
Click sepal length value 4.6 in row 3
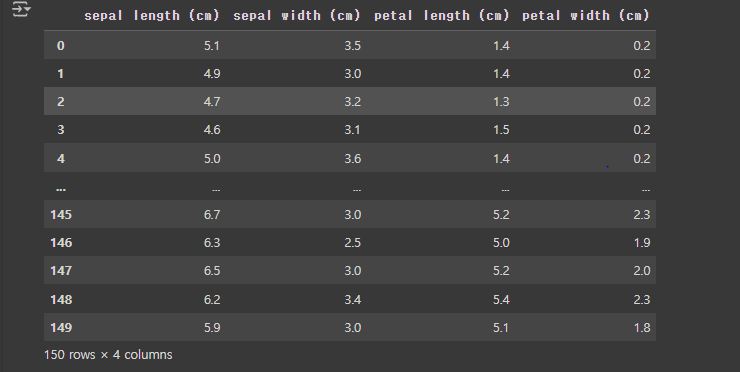click(212, 130)
